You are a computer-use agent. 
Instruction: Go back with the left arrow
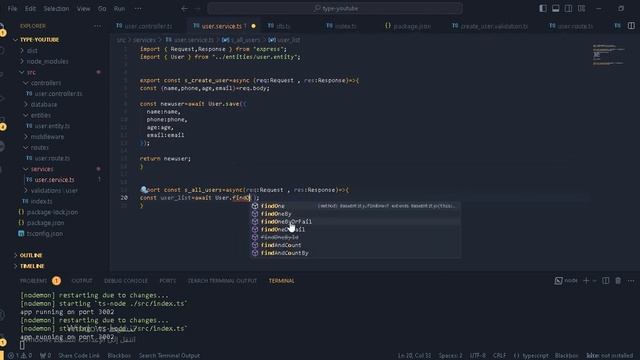click(x=184, y=8)
